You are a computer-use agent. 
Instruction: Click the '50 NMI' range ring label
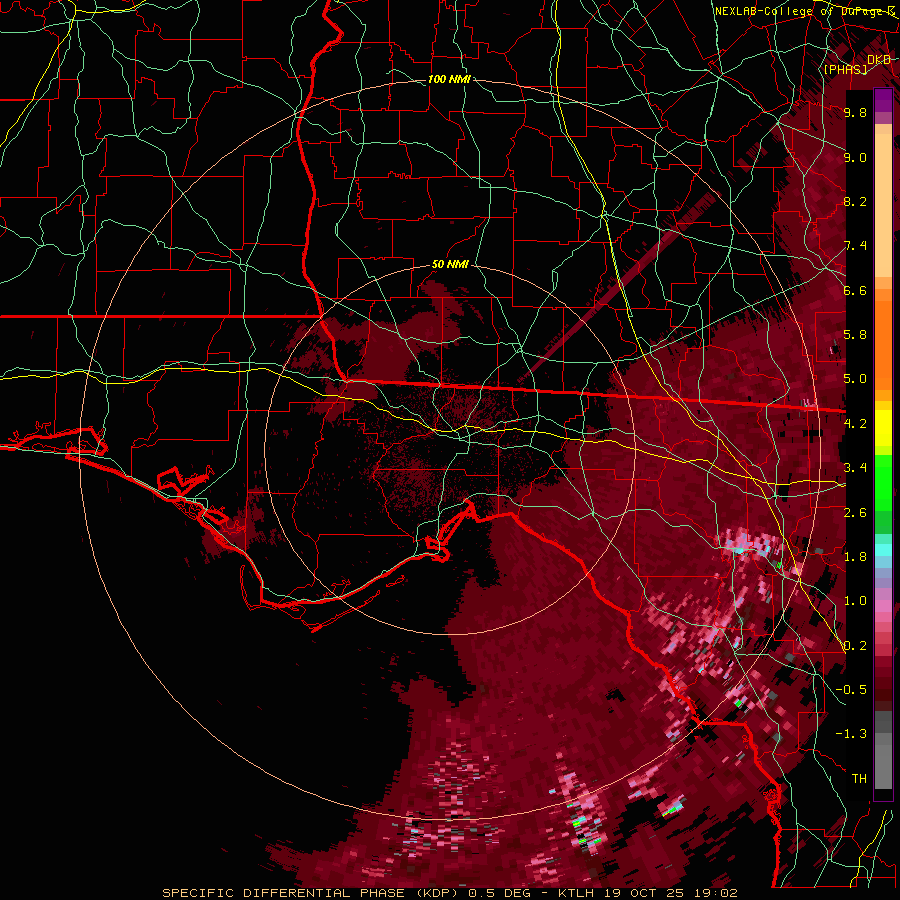coord(451,265)
